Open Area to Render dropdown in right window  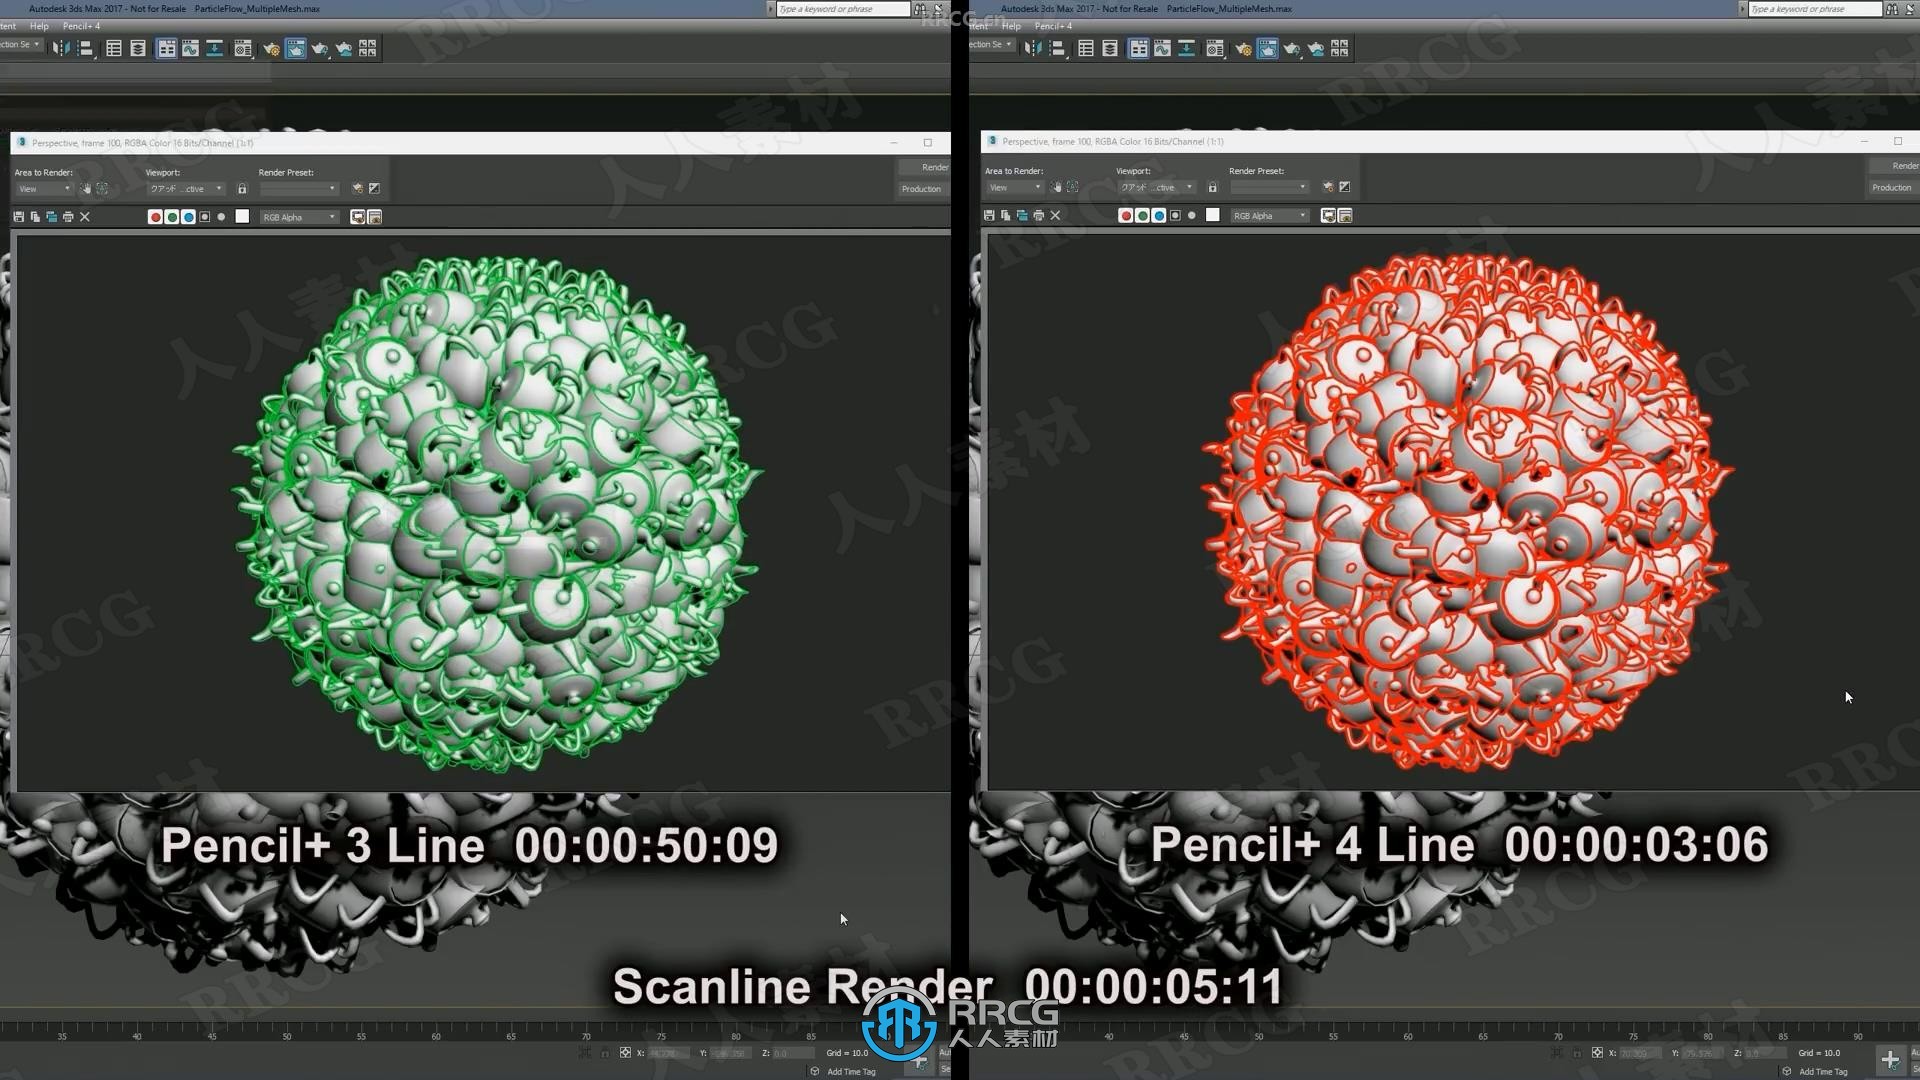click(1014, 187)
